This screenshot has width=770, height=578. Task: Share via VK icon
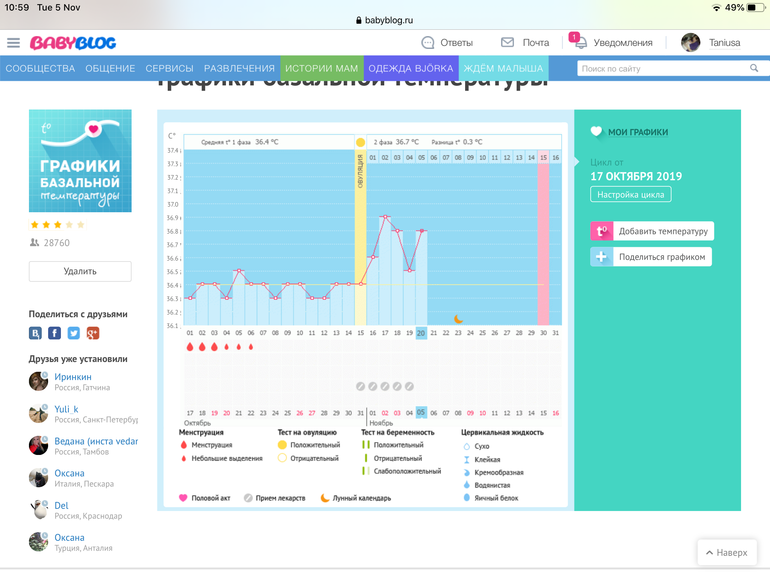(x=36, y=333)
